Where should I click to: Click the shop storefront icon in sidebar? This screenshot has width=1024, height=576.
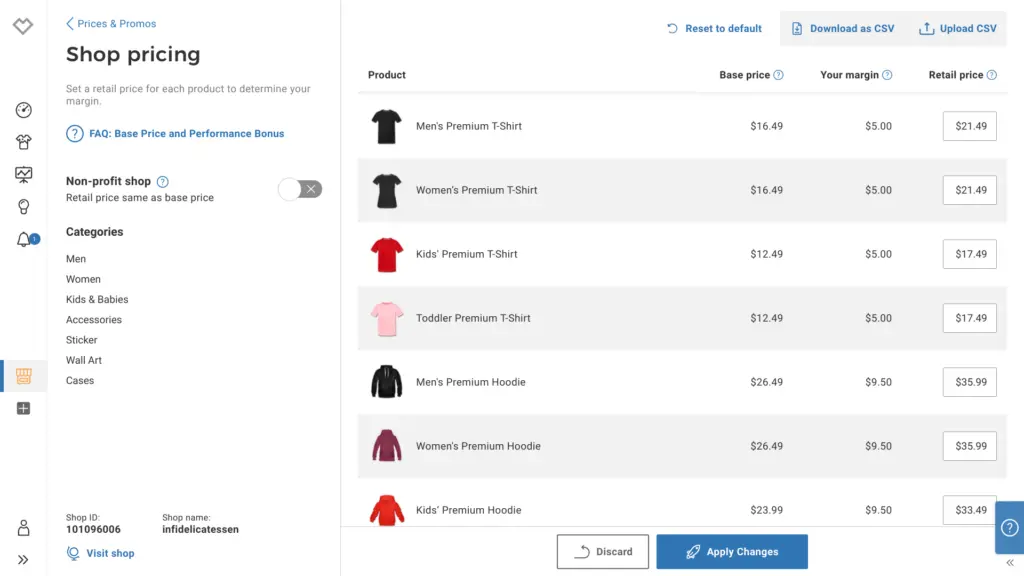(24, 376)
